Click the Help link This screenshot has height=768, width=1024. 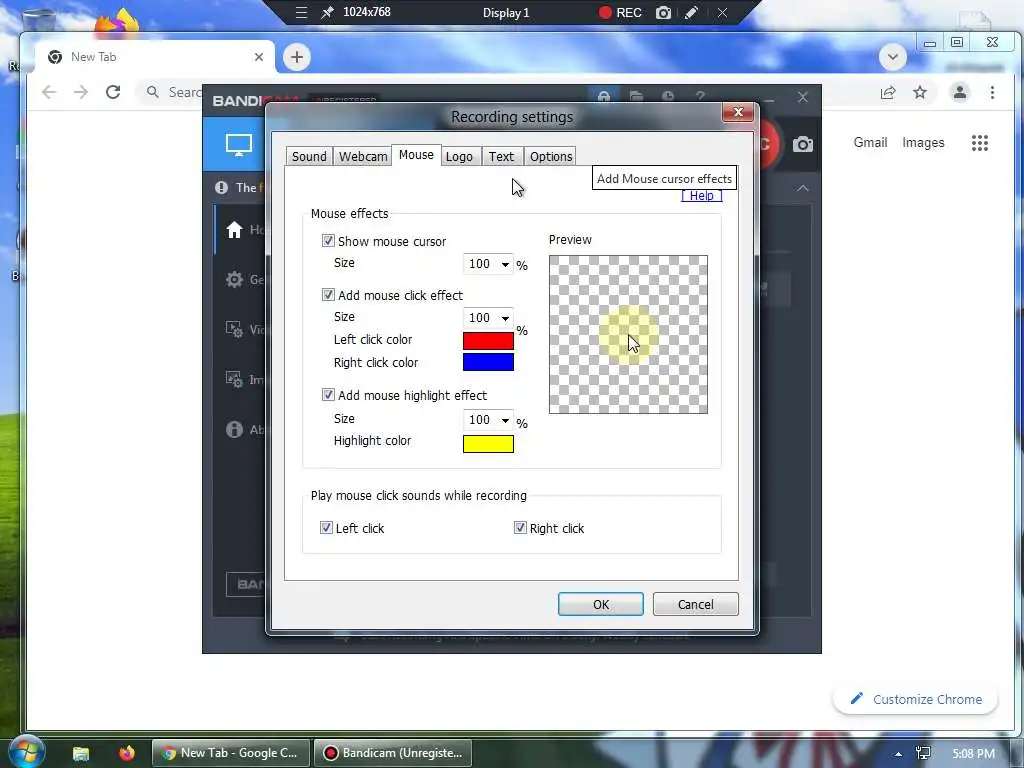pyautogui.click(x=701, y=196)
